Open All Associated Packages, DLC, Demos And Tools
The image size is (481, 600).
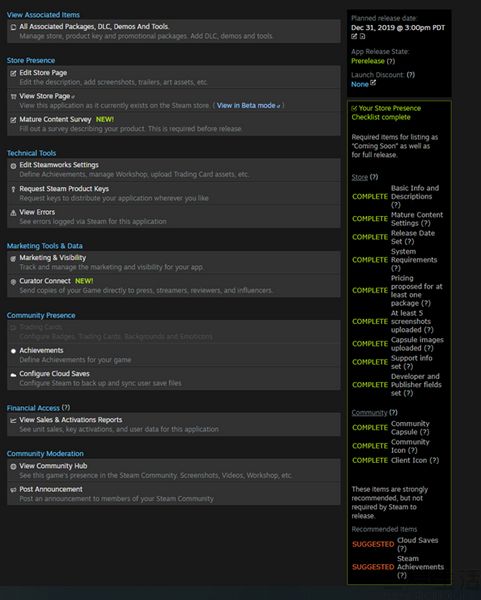coord(94,26)
